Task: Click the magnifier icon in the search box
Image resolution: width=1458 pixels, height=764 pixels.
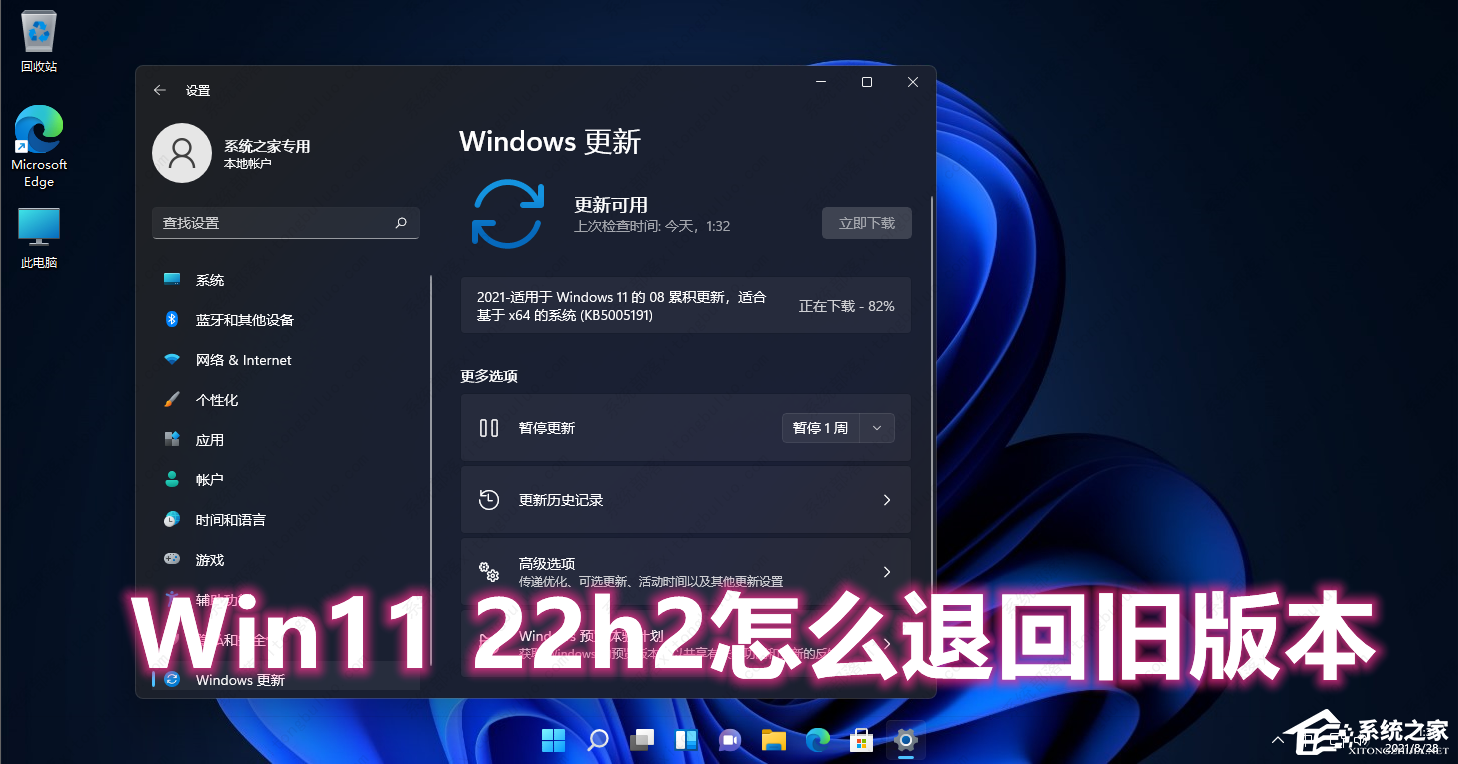Action: pos(401,223)
